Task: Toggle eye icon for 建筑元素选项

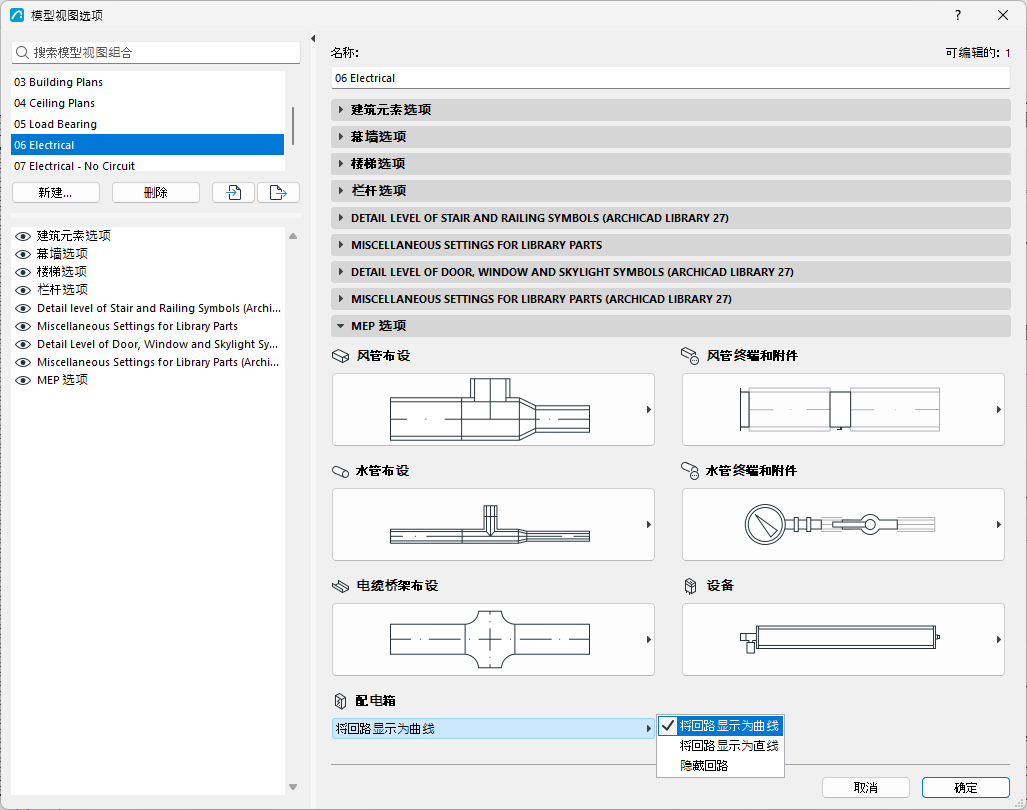Action: 23,236
